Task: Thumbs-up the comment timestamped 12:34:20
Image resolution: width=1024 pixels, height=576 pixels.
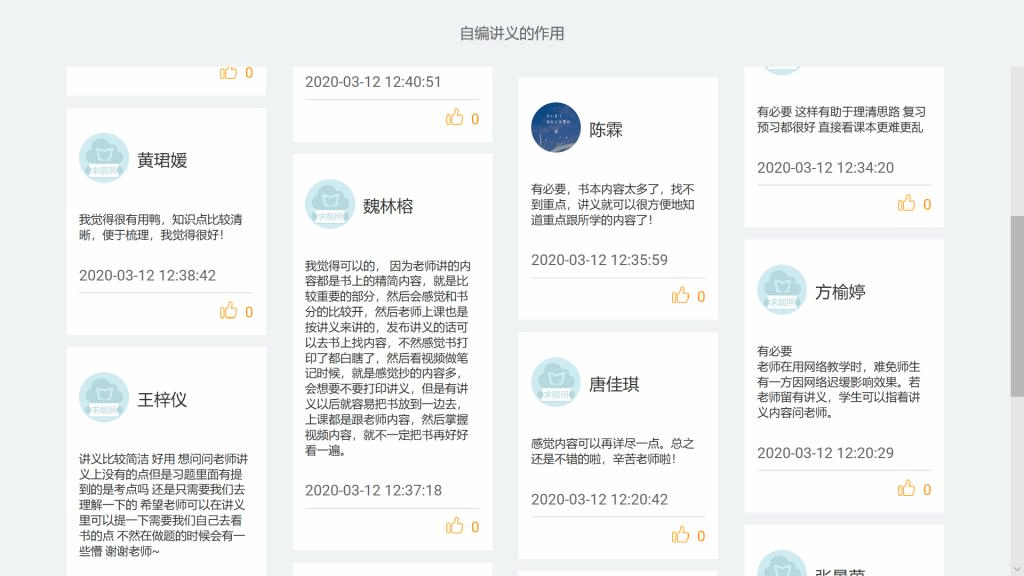Action: click(x=908, y=203)
